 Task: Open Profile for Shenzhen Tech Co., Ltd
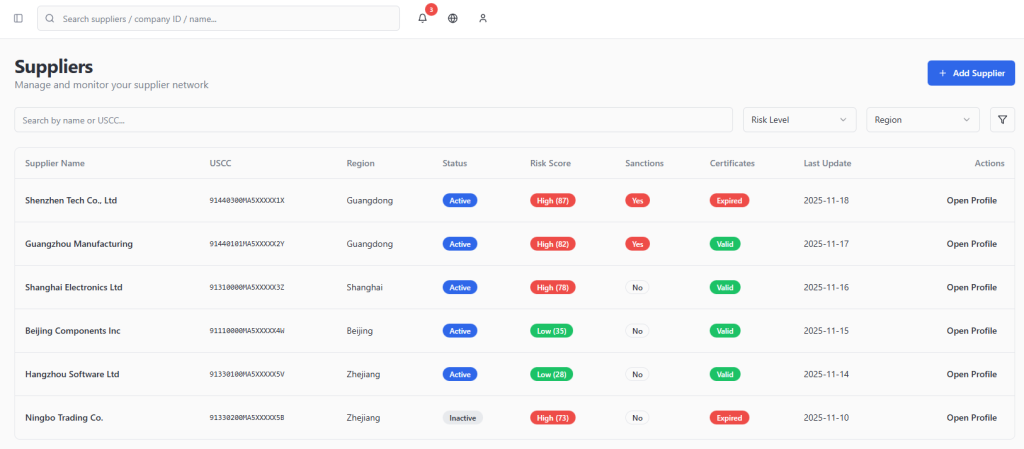[x=971, y=201]
